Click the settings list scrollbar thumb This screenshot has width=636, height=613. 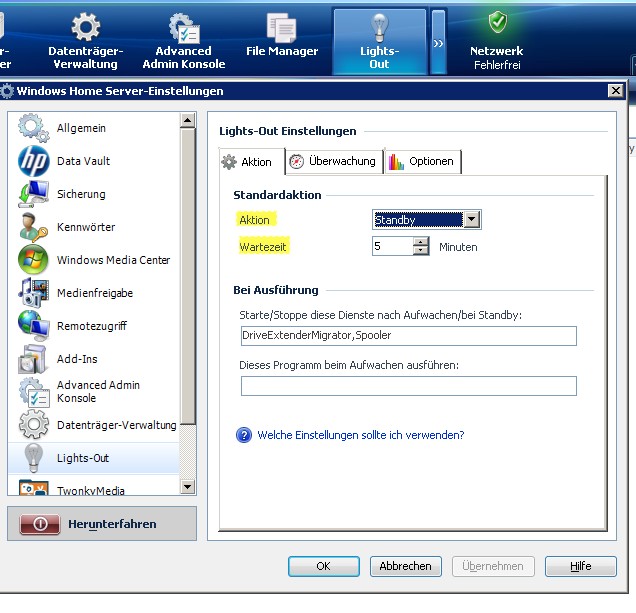pos(188,277)
